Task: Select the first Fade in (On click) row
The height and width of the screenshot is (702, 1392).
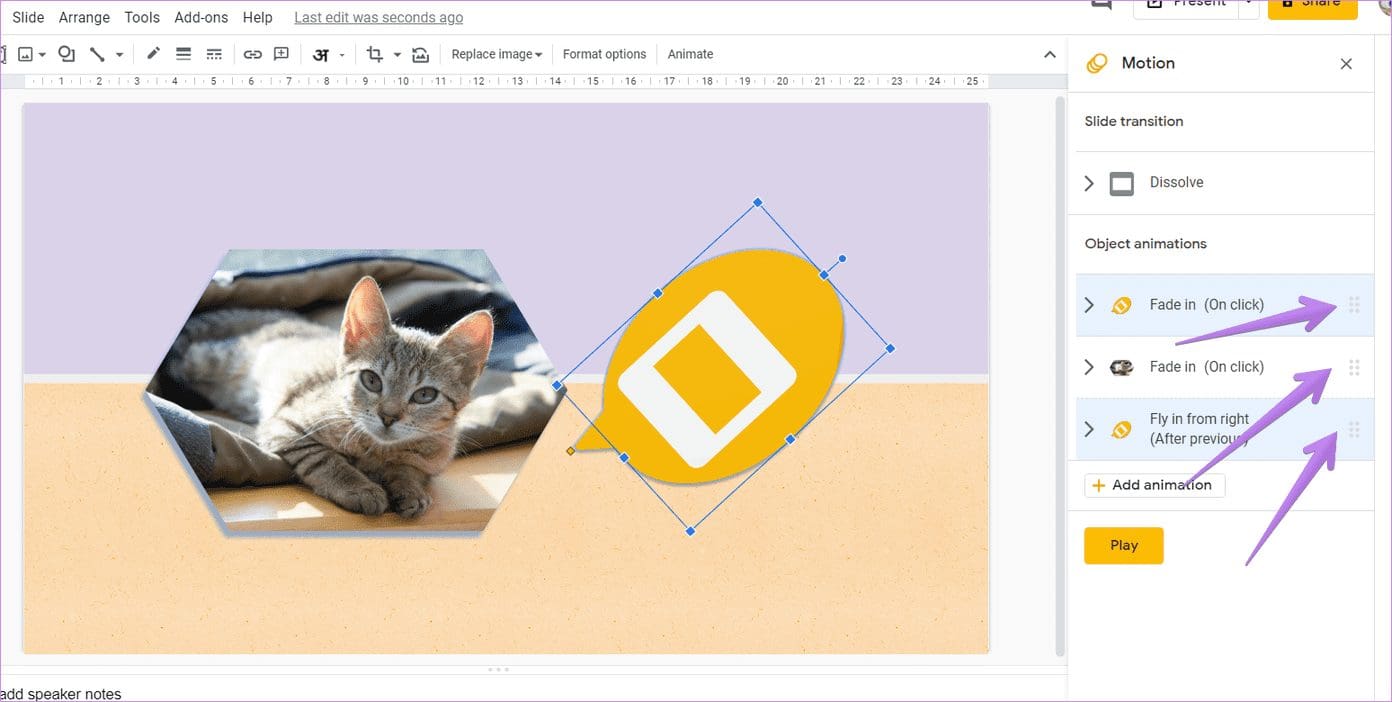Action: coord(1224,305)
